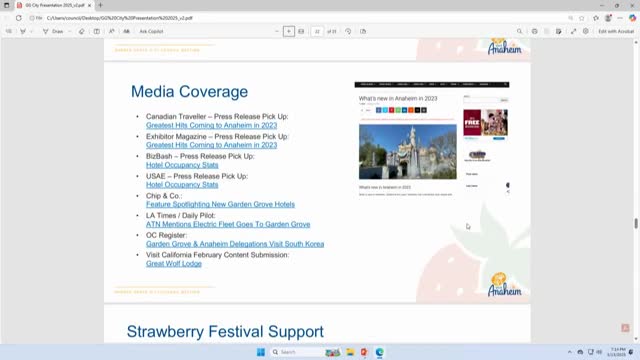This screenshot has height=360, width=640.
Task: Toggle the page view layout icon
Action: tap(97, 31)
